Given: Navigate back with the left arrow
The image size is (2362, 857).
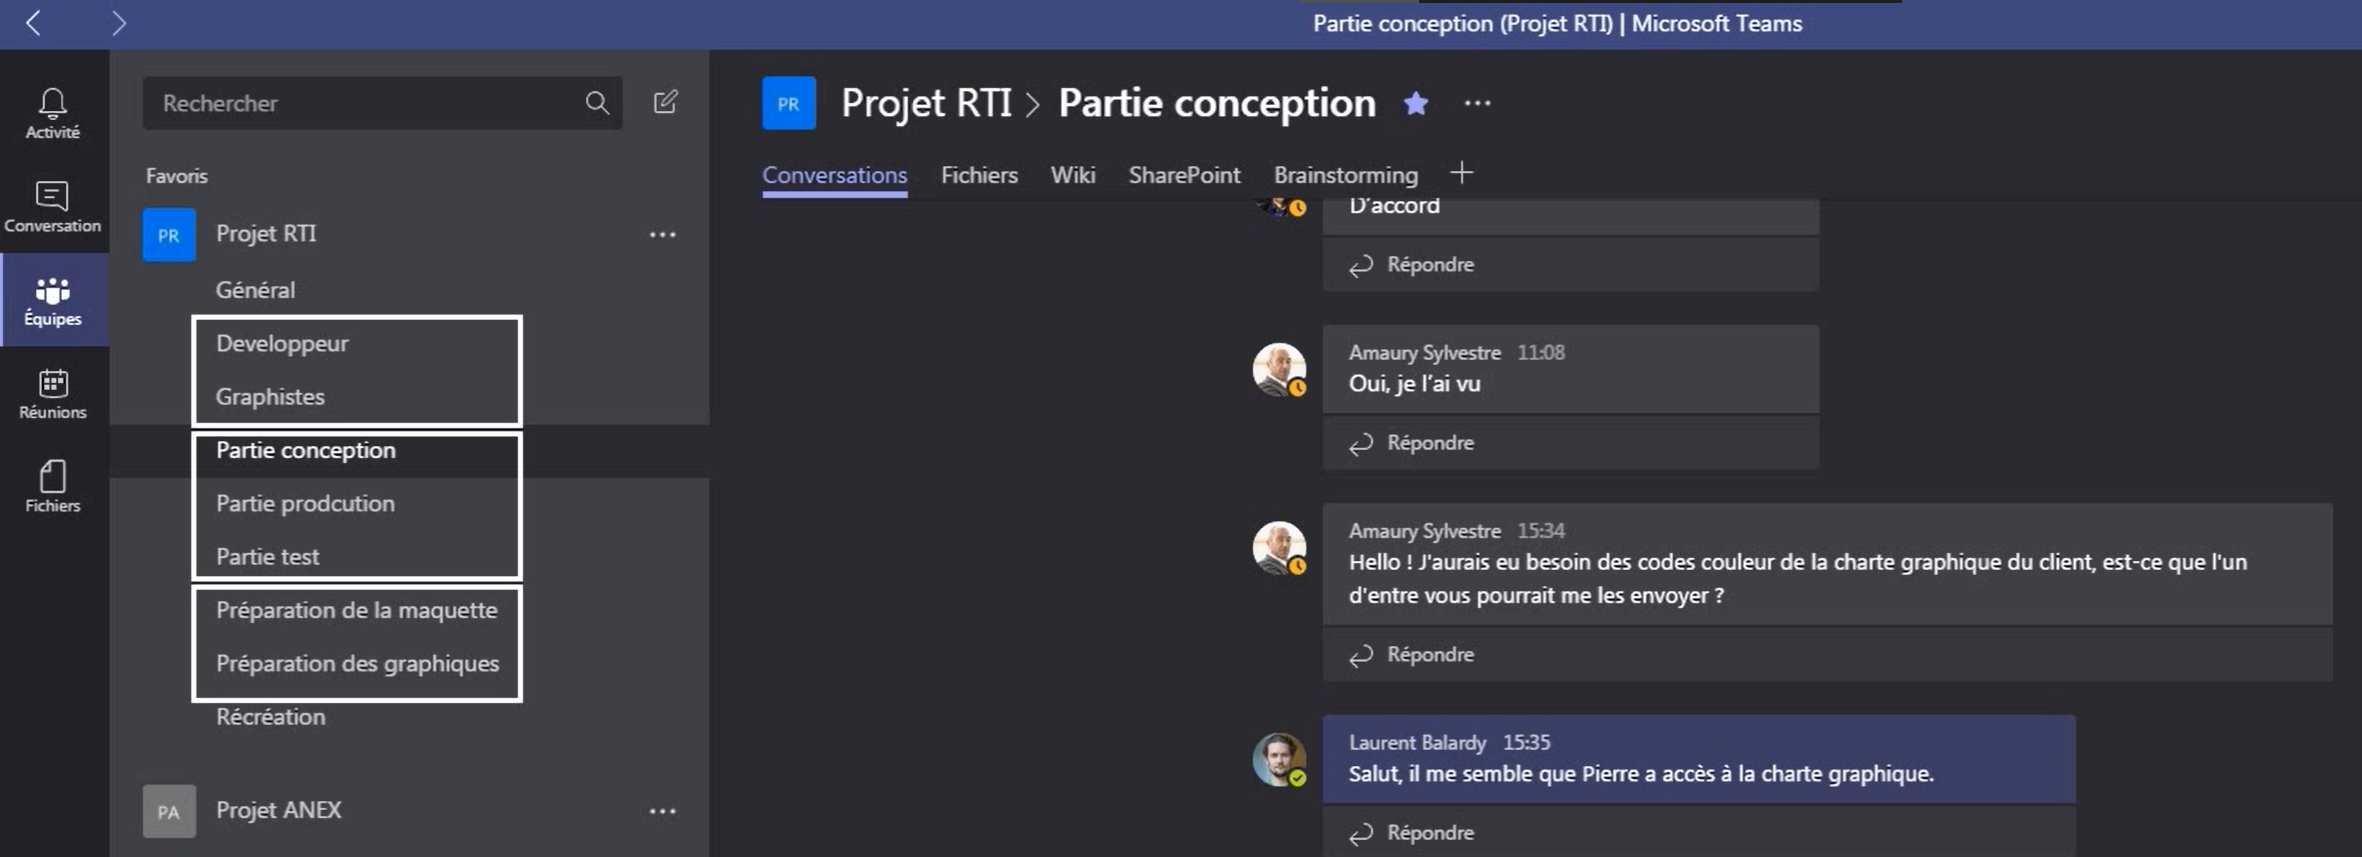Looking at the screenshot, I should point(33,23).
